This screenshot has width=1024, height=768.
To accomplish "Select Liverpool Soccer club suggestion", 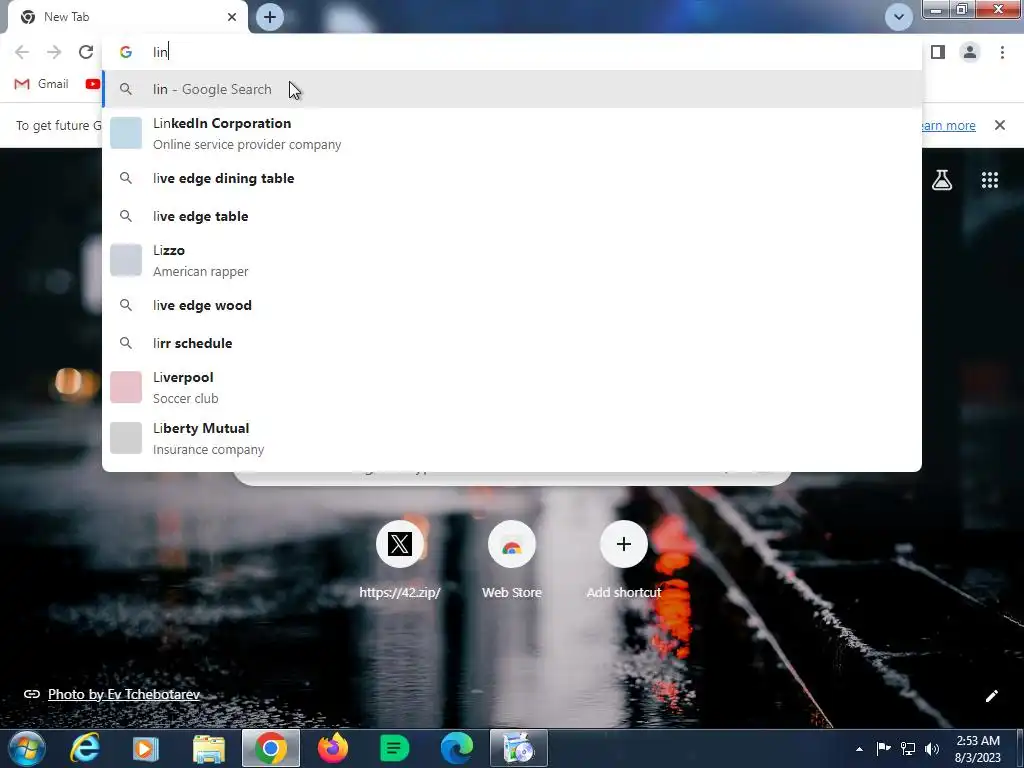I will (512, 387).
